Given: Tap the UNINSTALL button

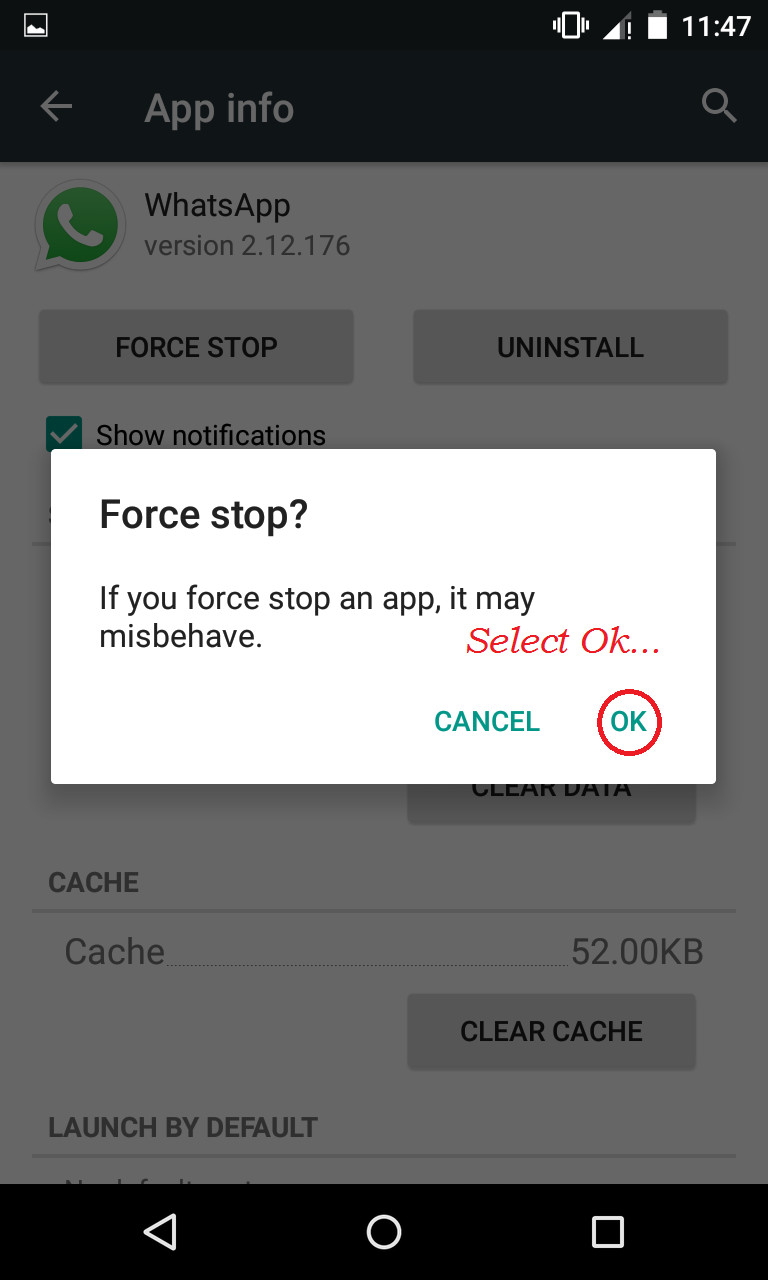Looking at the screenshot, I should point(570,347).
